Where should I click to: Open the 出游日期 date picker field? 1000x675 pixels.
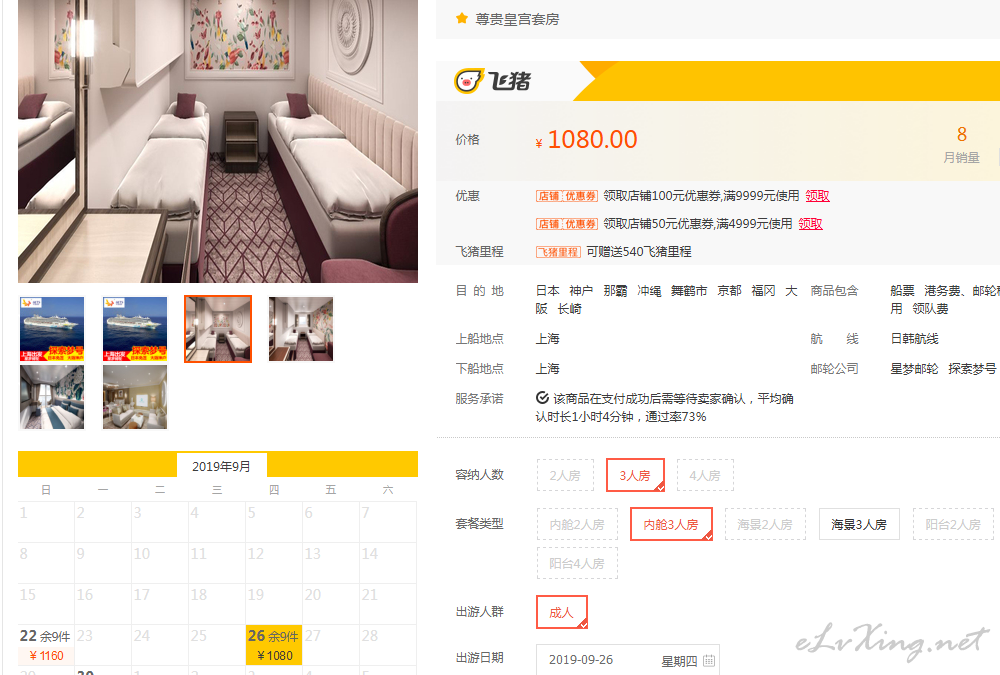coord(628,660)
